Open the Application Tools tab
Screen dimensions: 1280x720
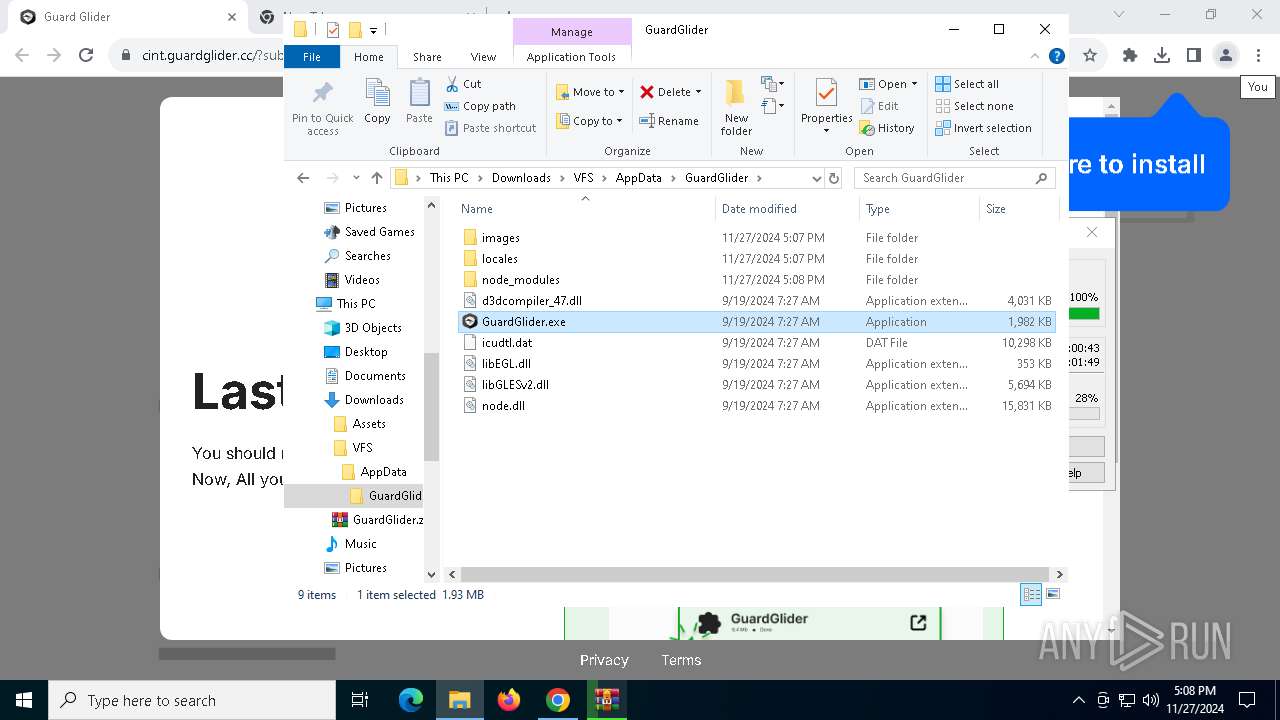pyautogui.click(x=571, y=57)
